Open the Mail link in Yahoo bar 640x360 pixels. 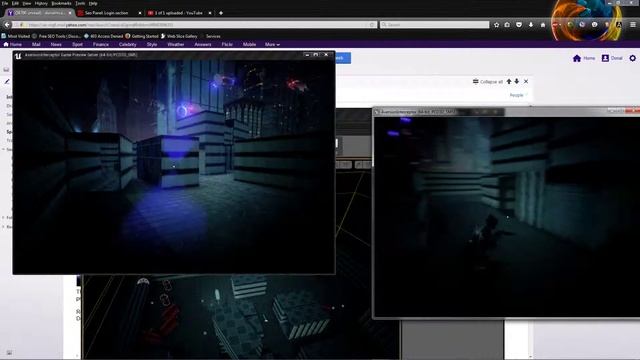pyautogui.click(x=36, y=44)
